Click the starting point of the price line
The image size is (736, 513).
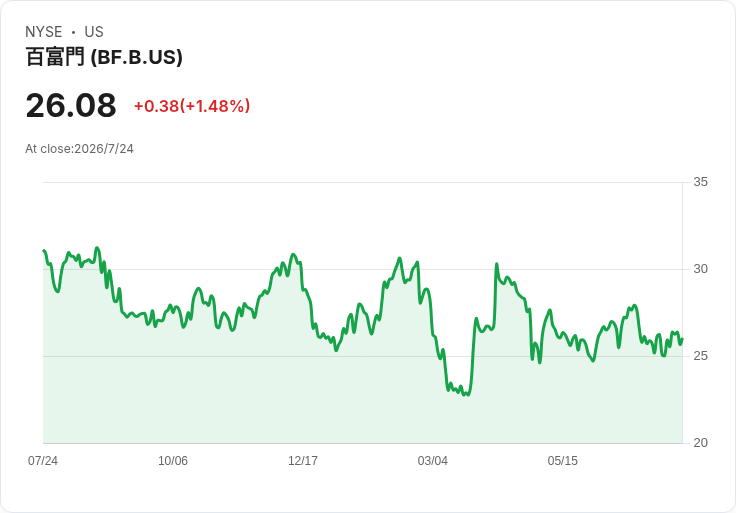coord(44,251)
